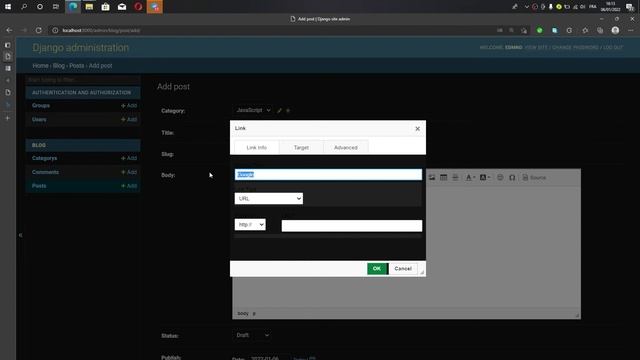Add a new Group via Add link
The image size is (640, 360).
coord(129,105)
